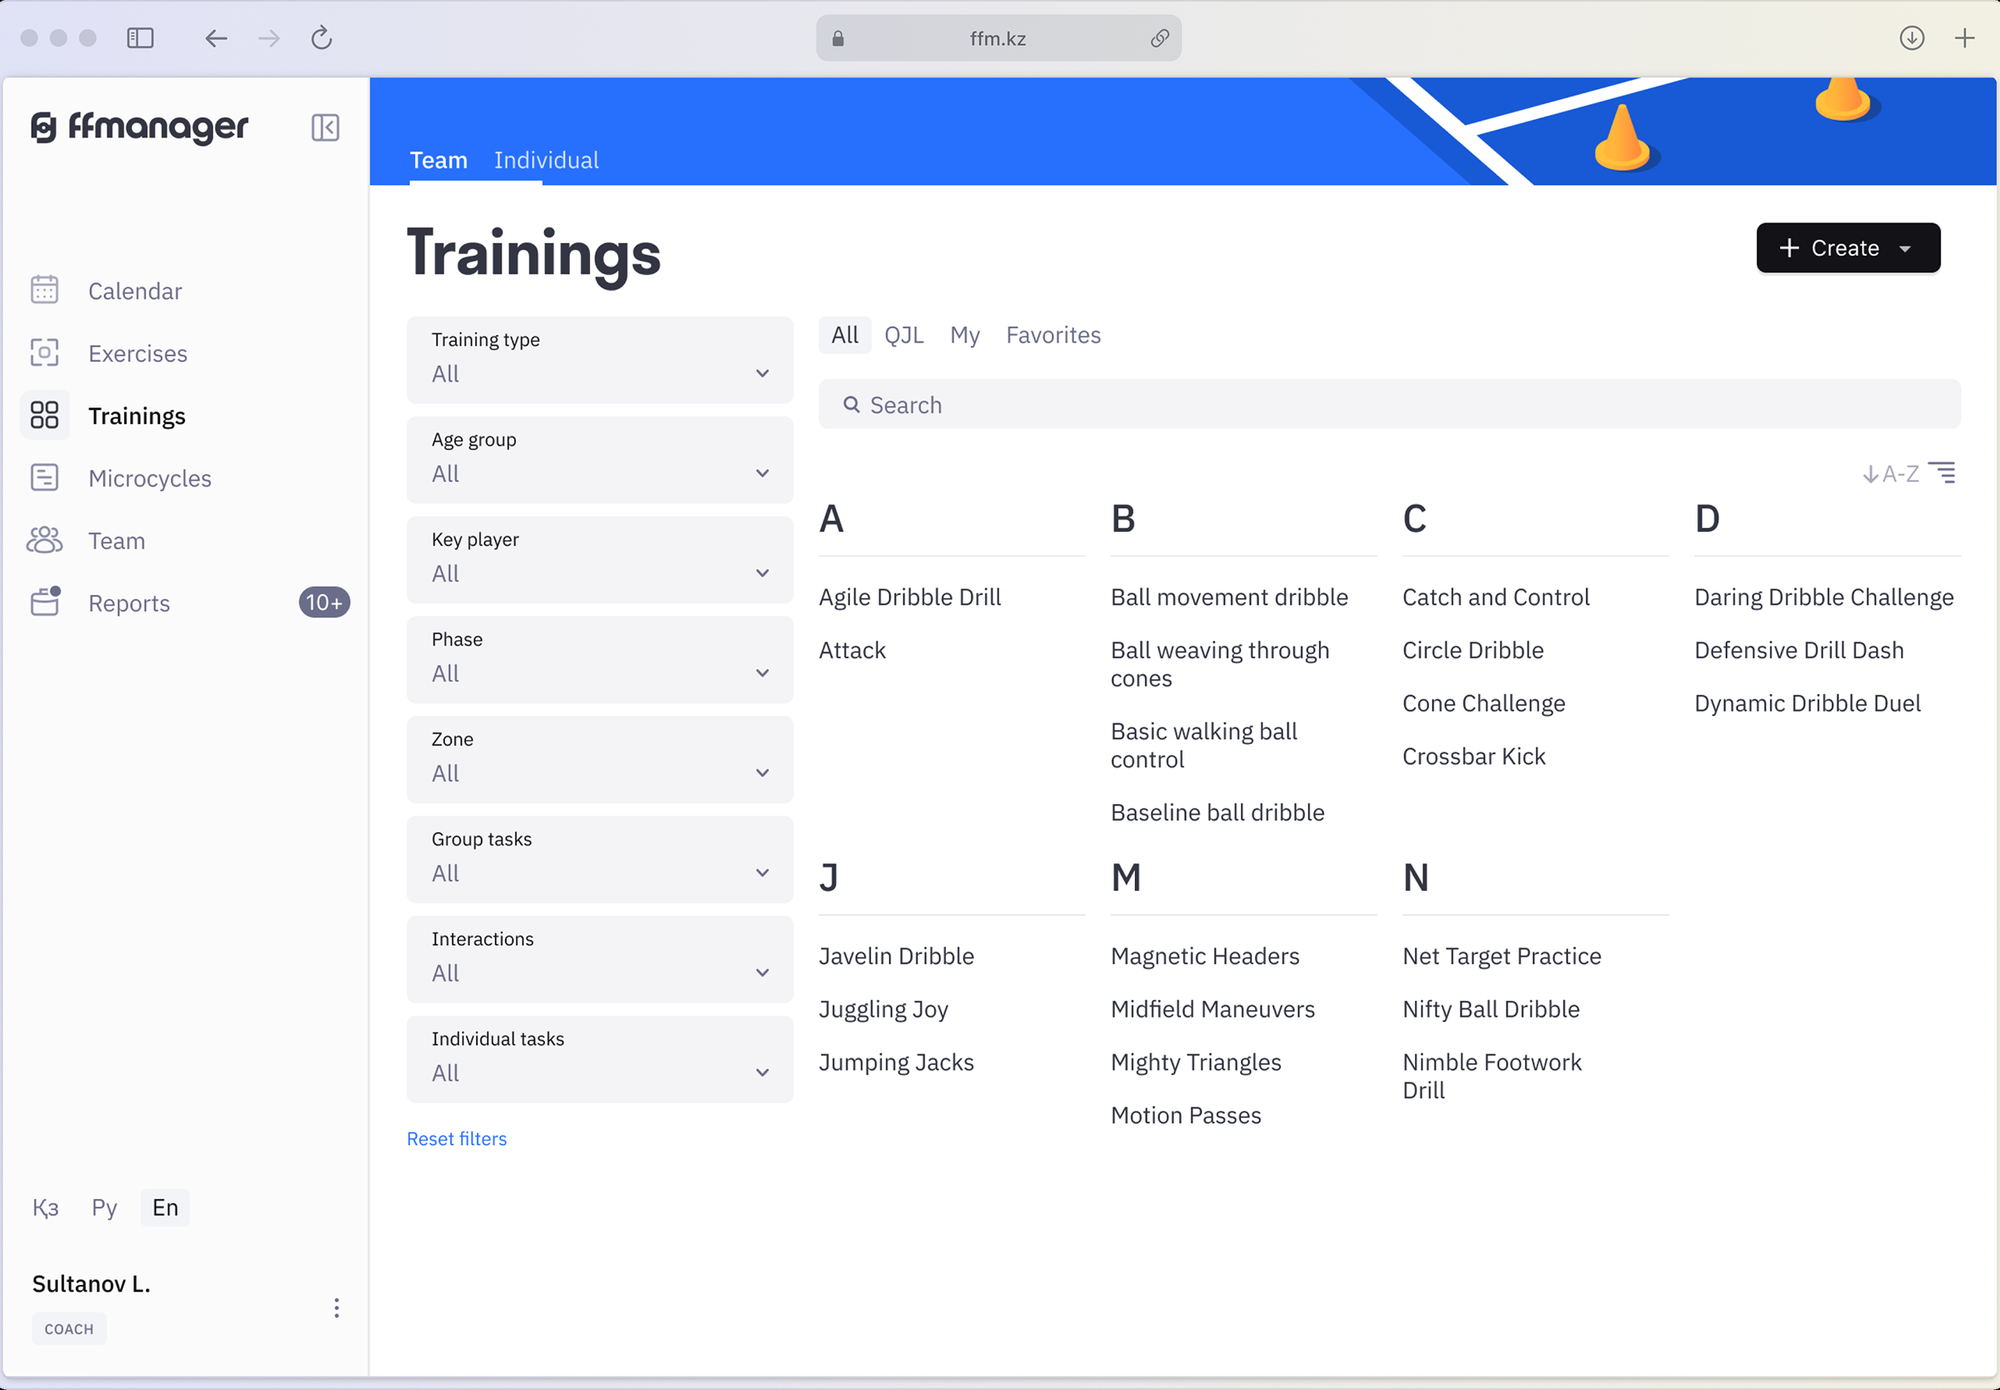The width and height of the screenshot is (2000, 1390).
Task: Click the browser sidebar toggle icon
Action: point(140,38)
